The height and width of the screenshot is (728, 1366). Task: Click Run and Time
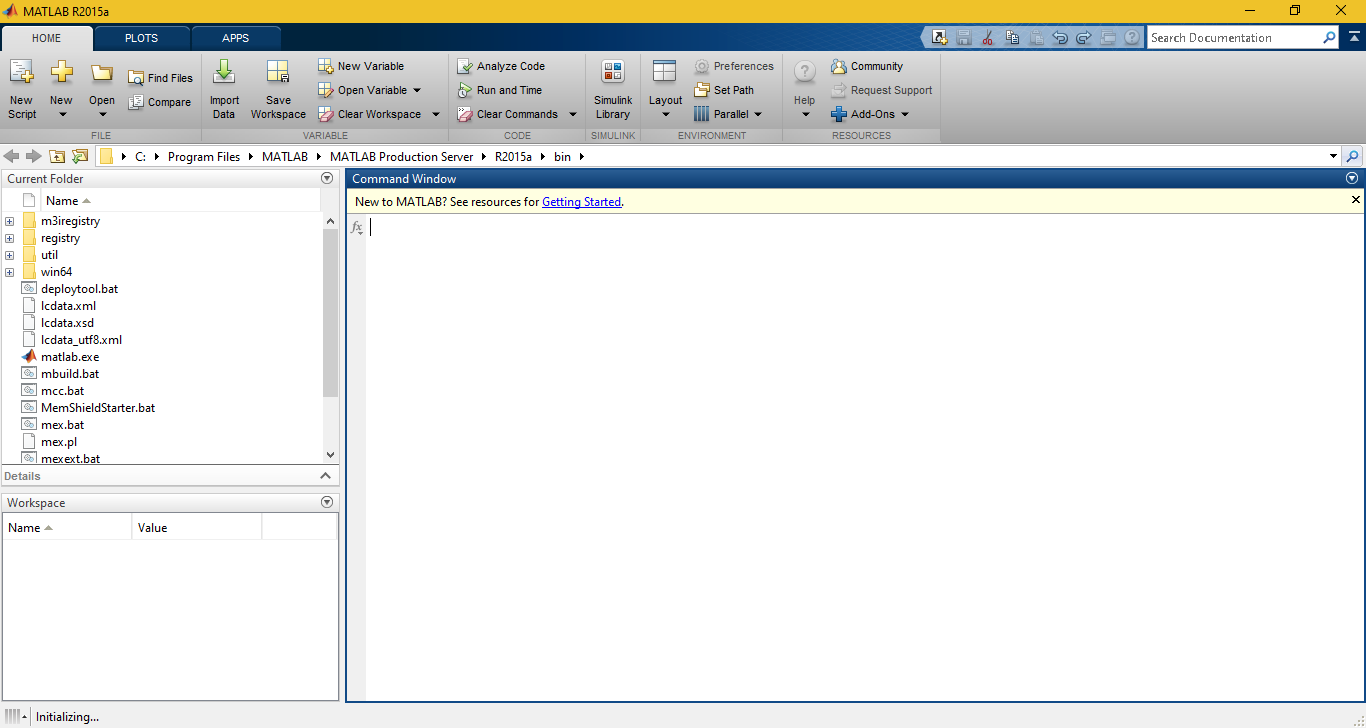point(499,90)
